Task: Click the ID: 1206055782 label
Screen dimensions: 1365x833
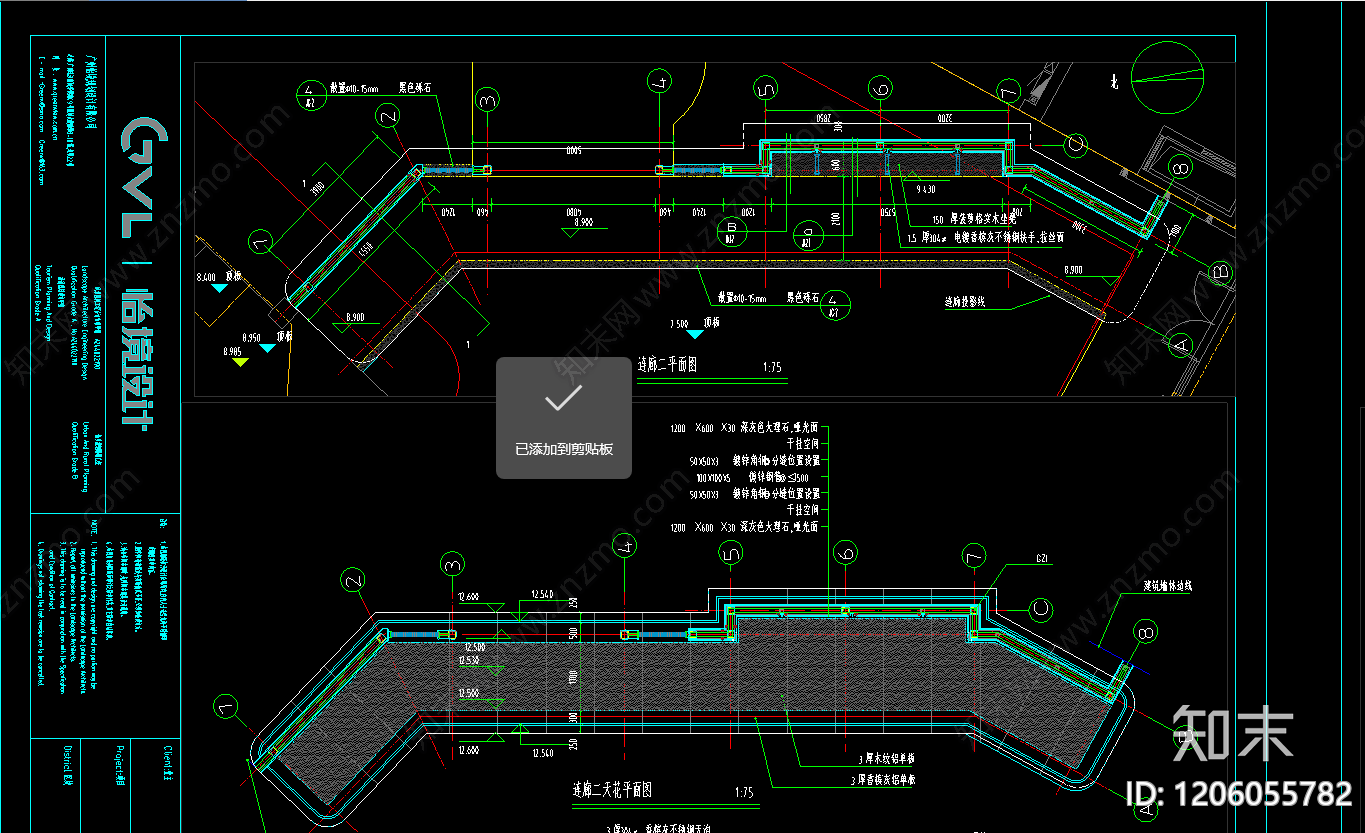Action: pyautogui.click(x=1240, y=794)
